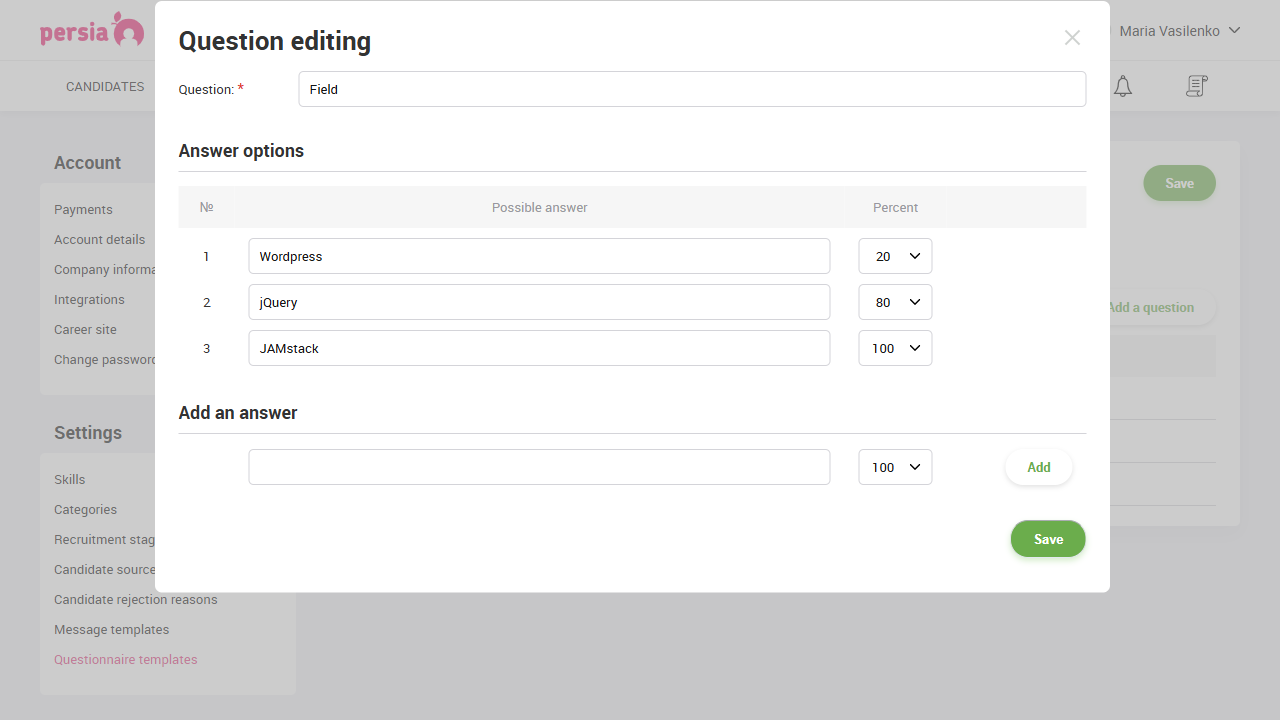The width and height of the screenshot is (1280, 720).
Task: Click the empty answer text input
Action: (539, 467)
